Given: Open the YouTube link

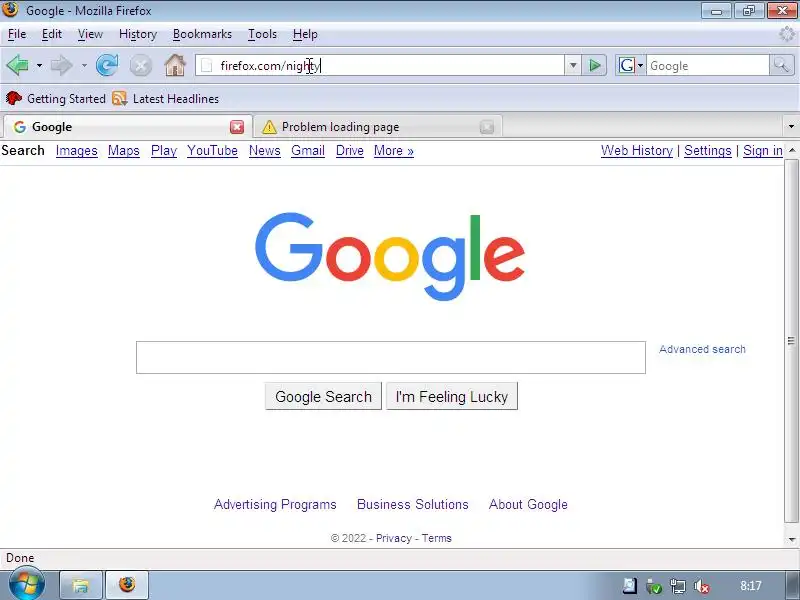Looking at the screenshot, I should click(212, 151).
